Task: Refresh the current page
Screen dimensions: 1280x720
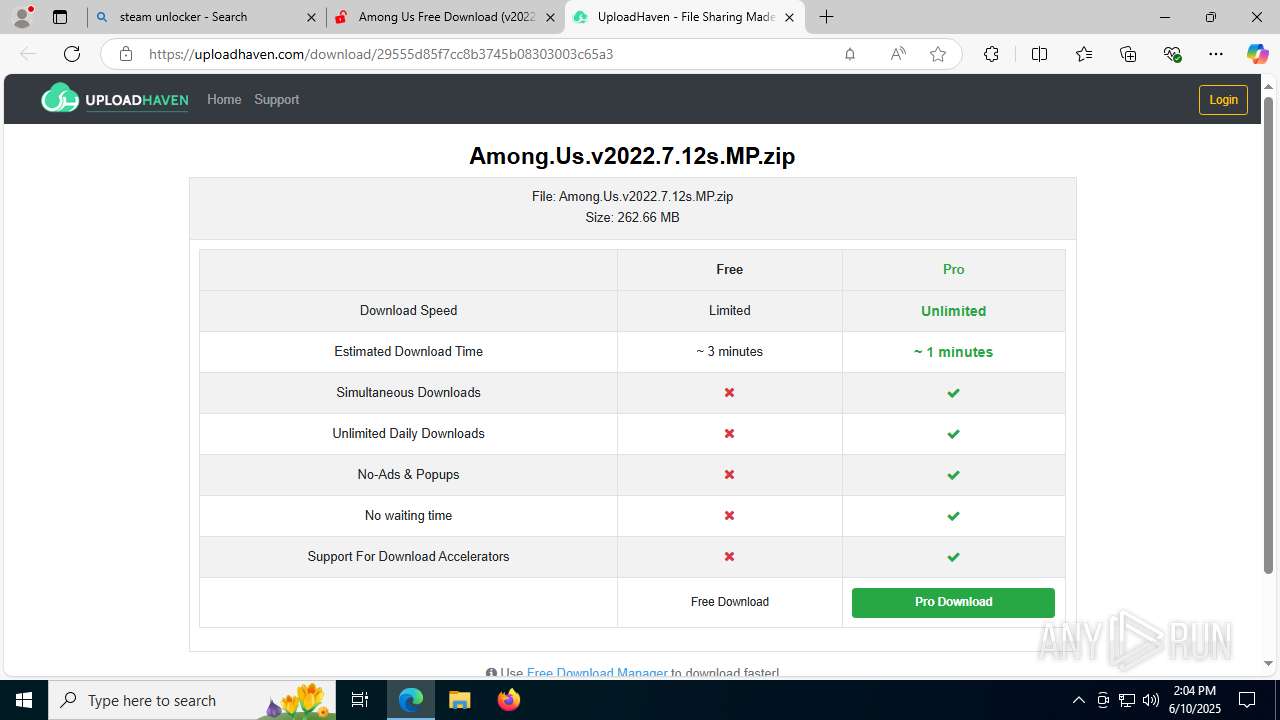Action: 72,54
